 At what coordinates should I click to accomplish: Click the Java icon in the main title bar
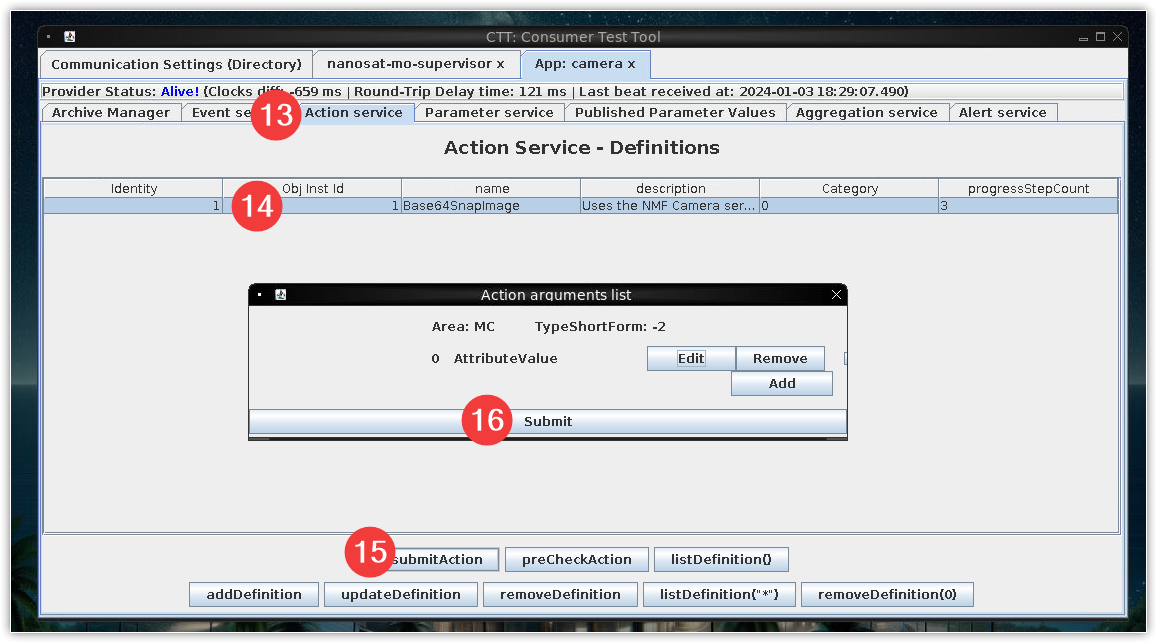(70, 37)
